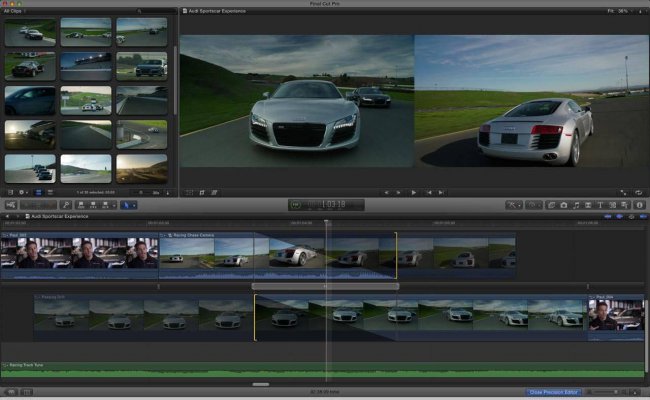Open the Effects browser icon
Screen dimensions: 650x400
click(551, 205)
